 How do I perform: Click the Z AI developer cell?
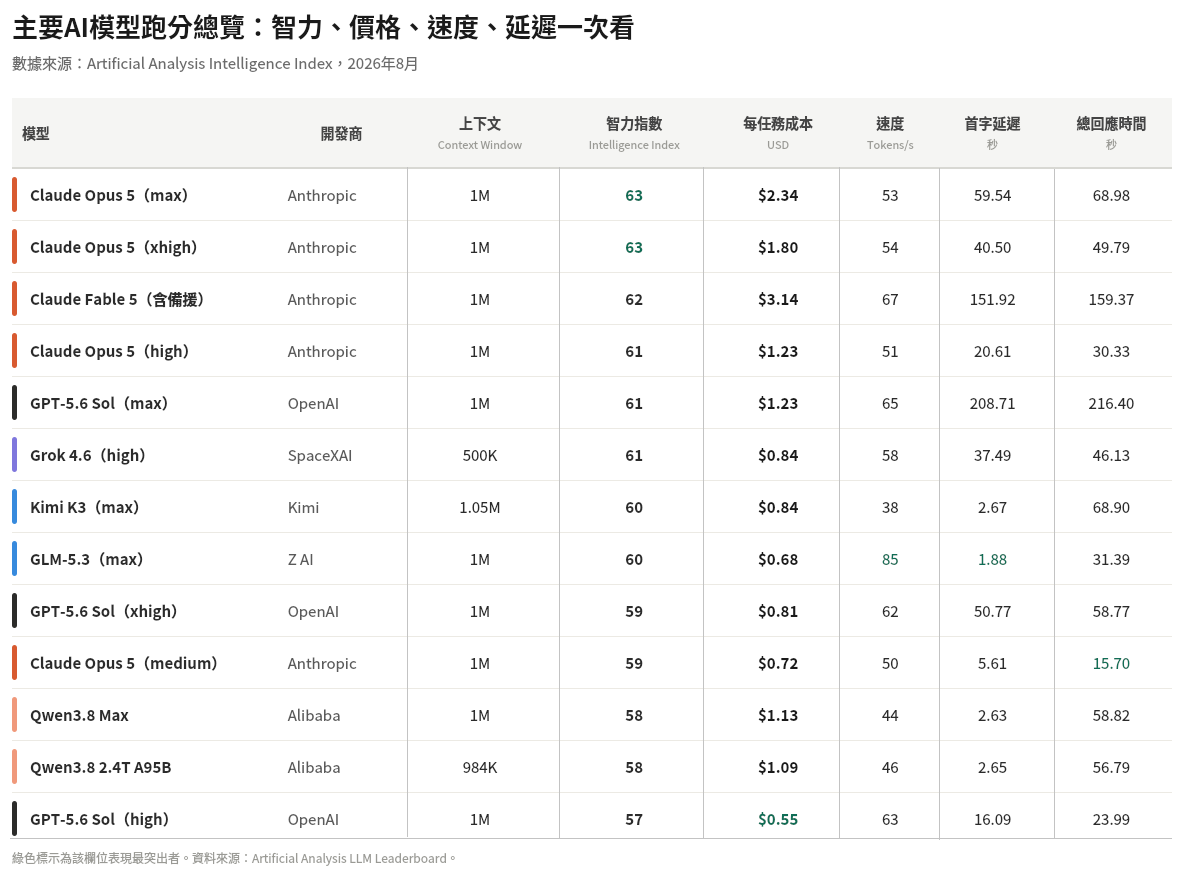(300, 560)
